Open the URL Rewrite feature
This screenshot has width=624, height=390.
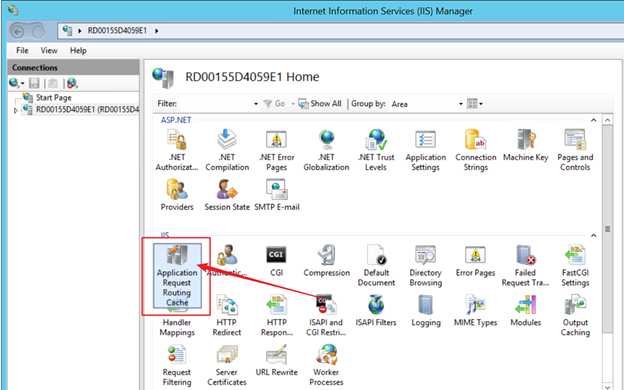277,361
